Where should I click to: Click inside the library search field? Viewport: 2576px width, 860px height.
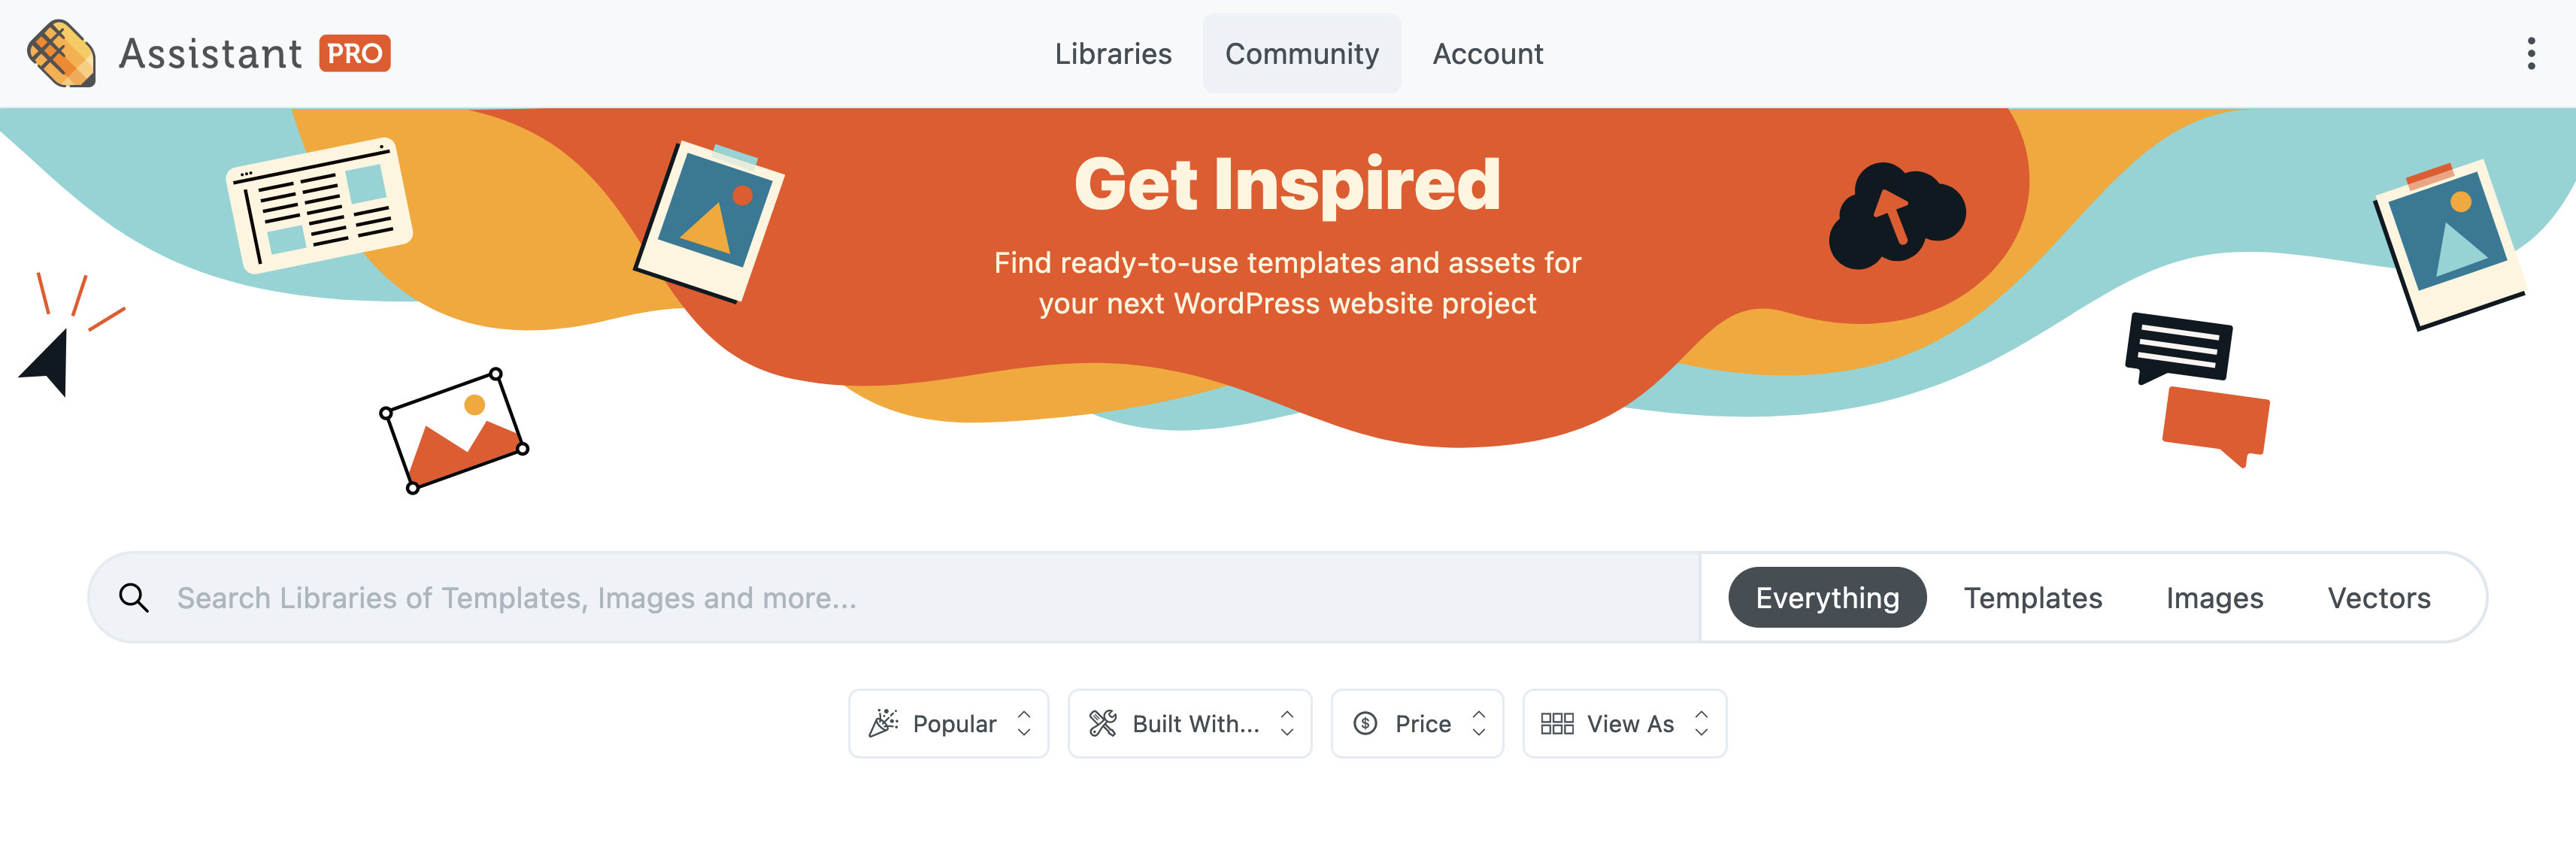(700, 598)
